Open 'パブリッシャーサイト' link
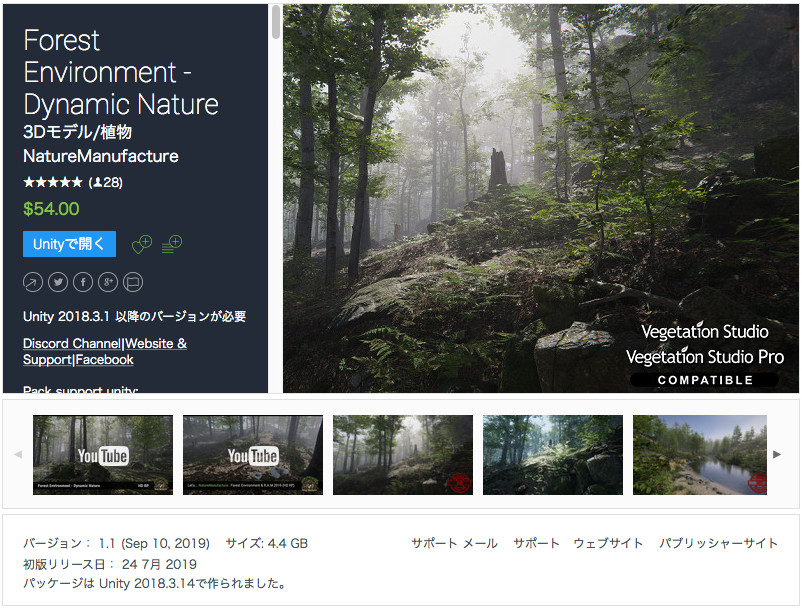Image resolution: width=802 pixels, height=610 pixels. click(x=718, y=543)
